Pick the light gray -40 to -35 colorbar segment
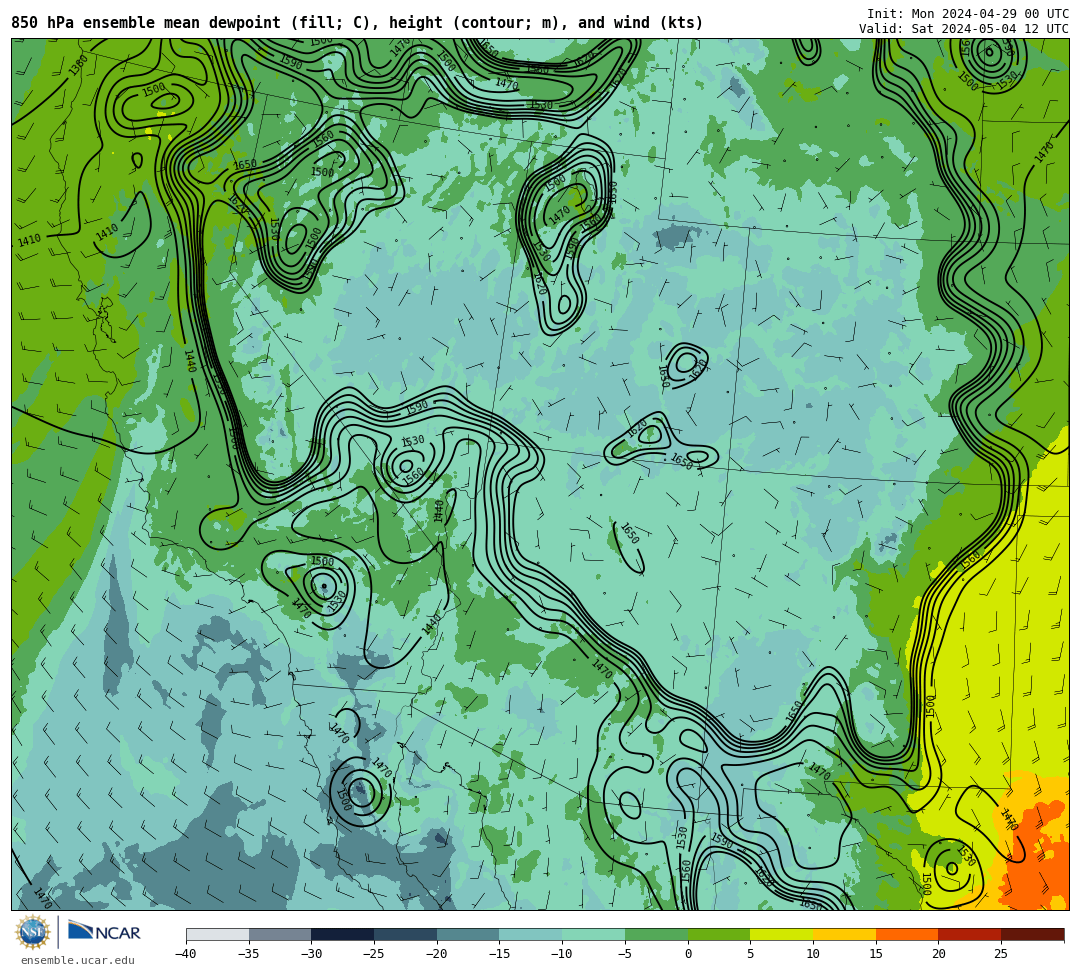The height and width of the screenshot is (973, 1080). click(218, 934)
